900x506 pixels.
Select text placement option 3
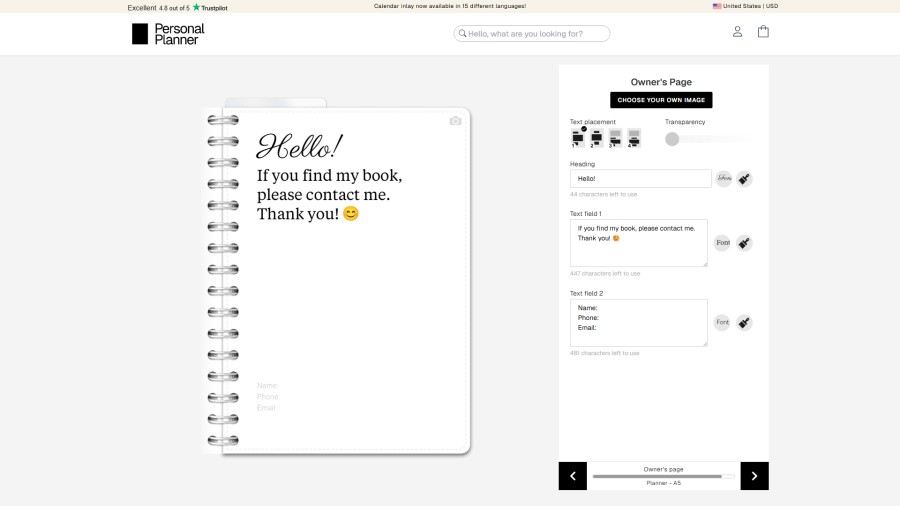point(615,138)
